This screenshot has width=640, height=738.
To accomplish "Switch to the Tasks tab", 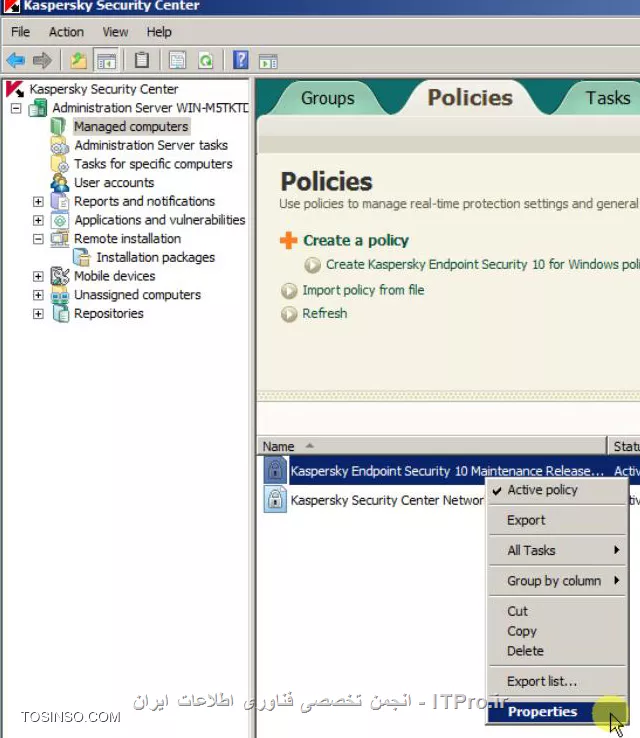I will click(x=608, y=98).
